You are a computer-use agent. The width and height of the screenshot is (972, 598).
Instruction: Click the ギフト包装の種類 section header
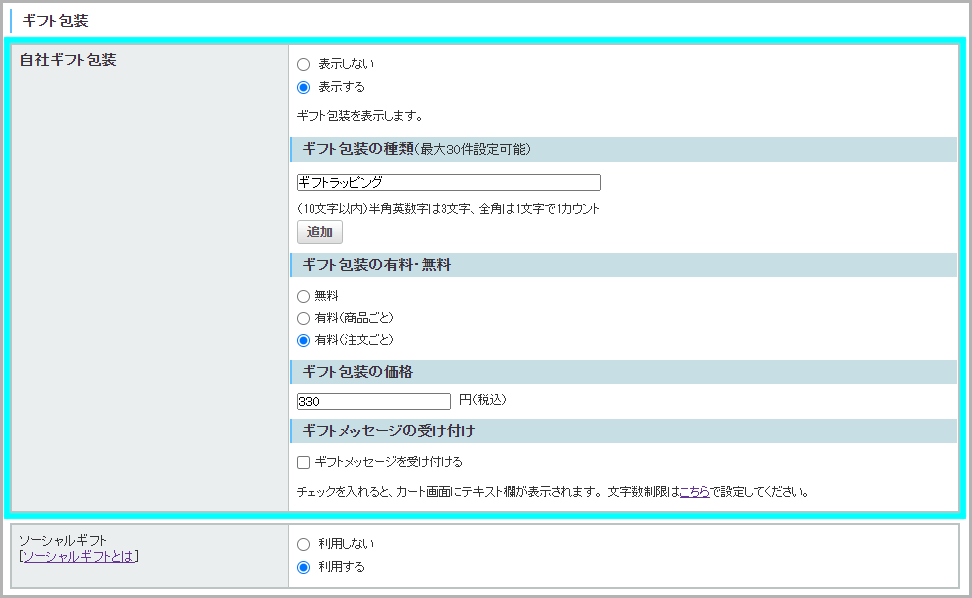point(624,149)
